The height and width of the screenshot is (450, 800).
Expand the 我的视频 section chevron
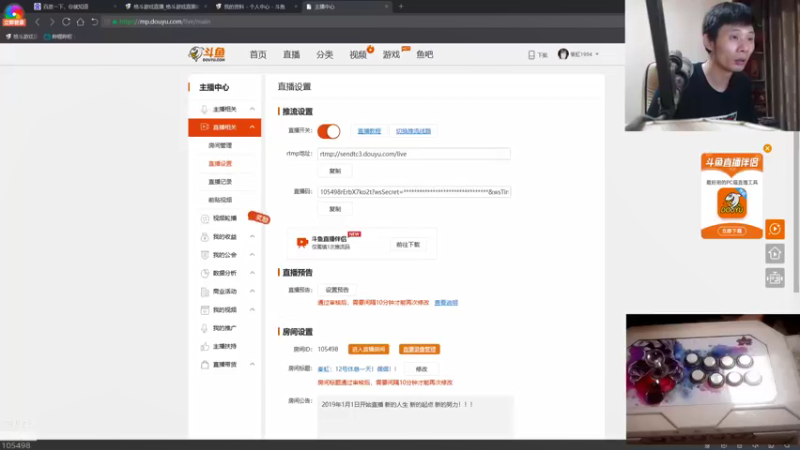pos(252,310)
